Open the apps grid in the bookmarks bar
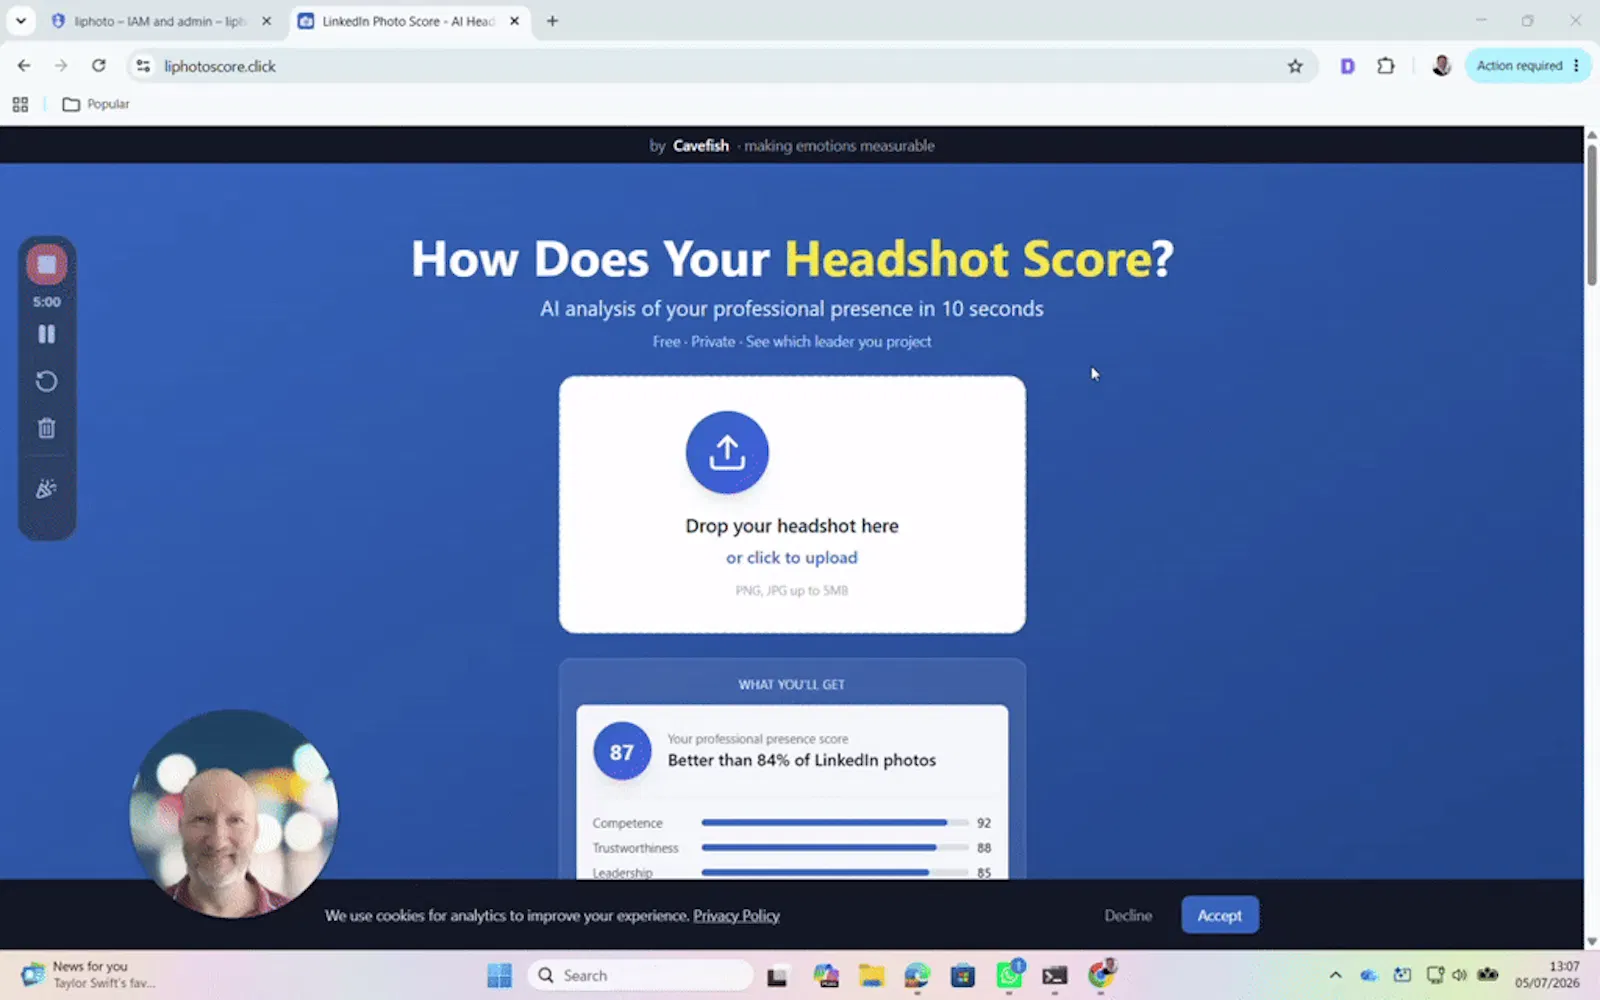The image size is (1600, 1000). pos(20,104)
